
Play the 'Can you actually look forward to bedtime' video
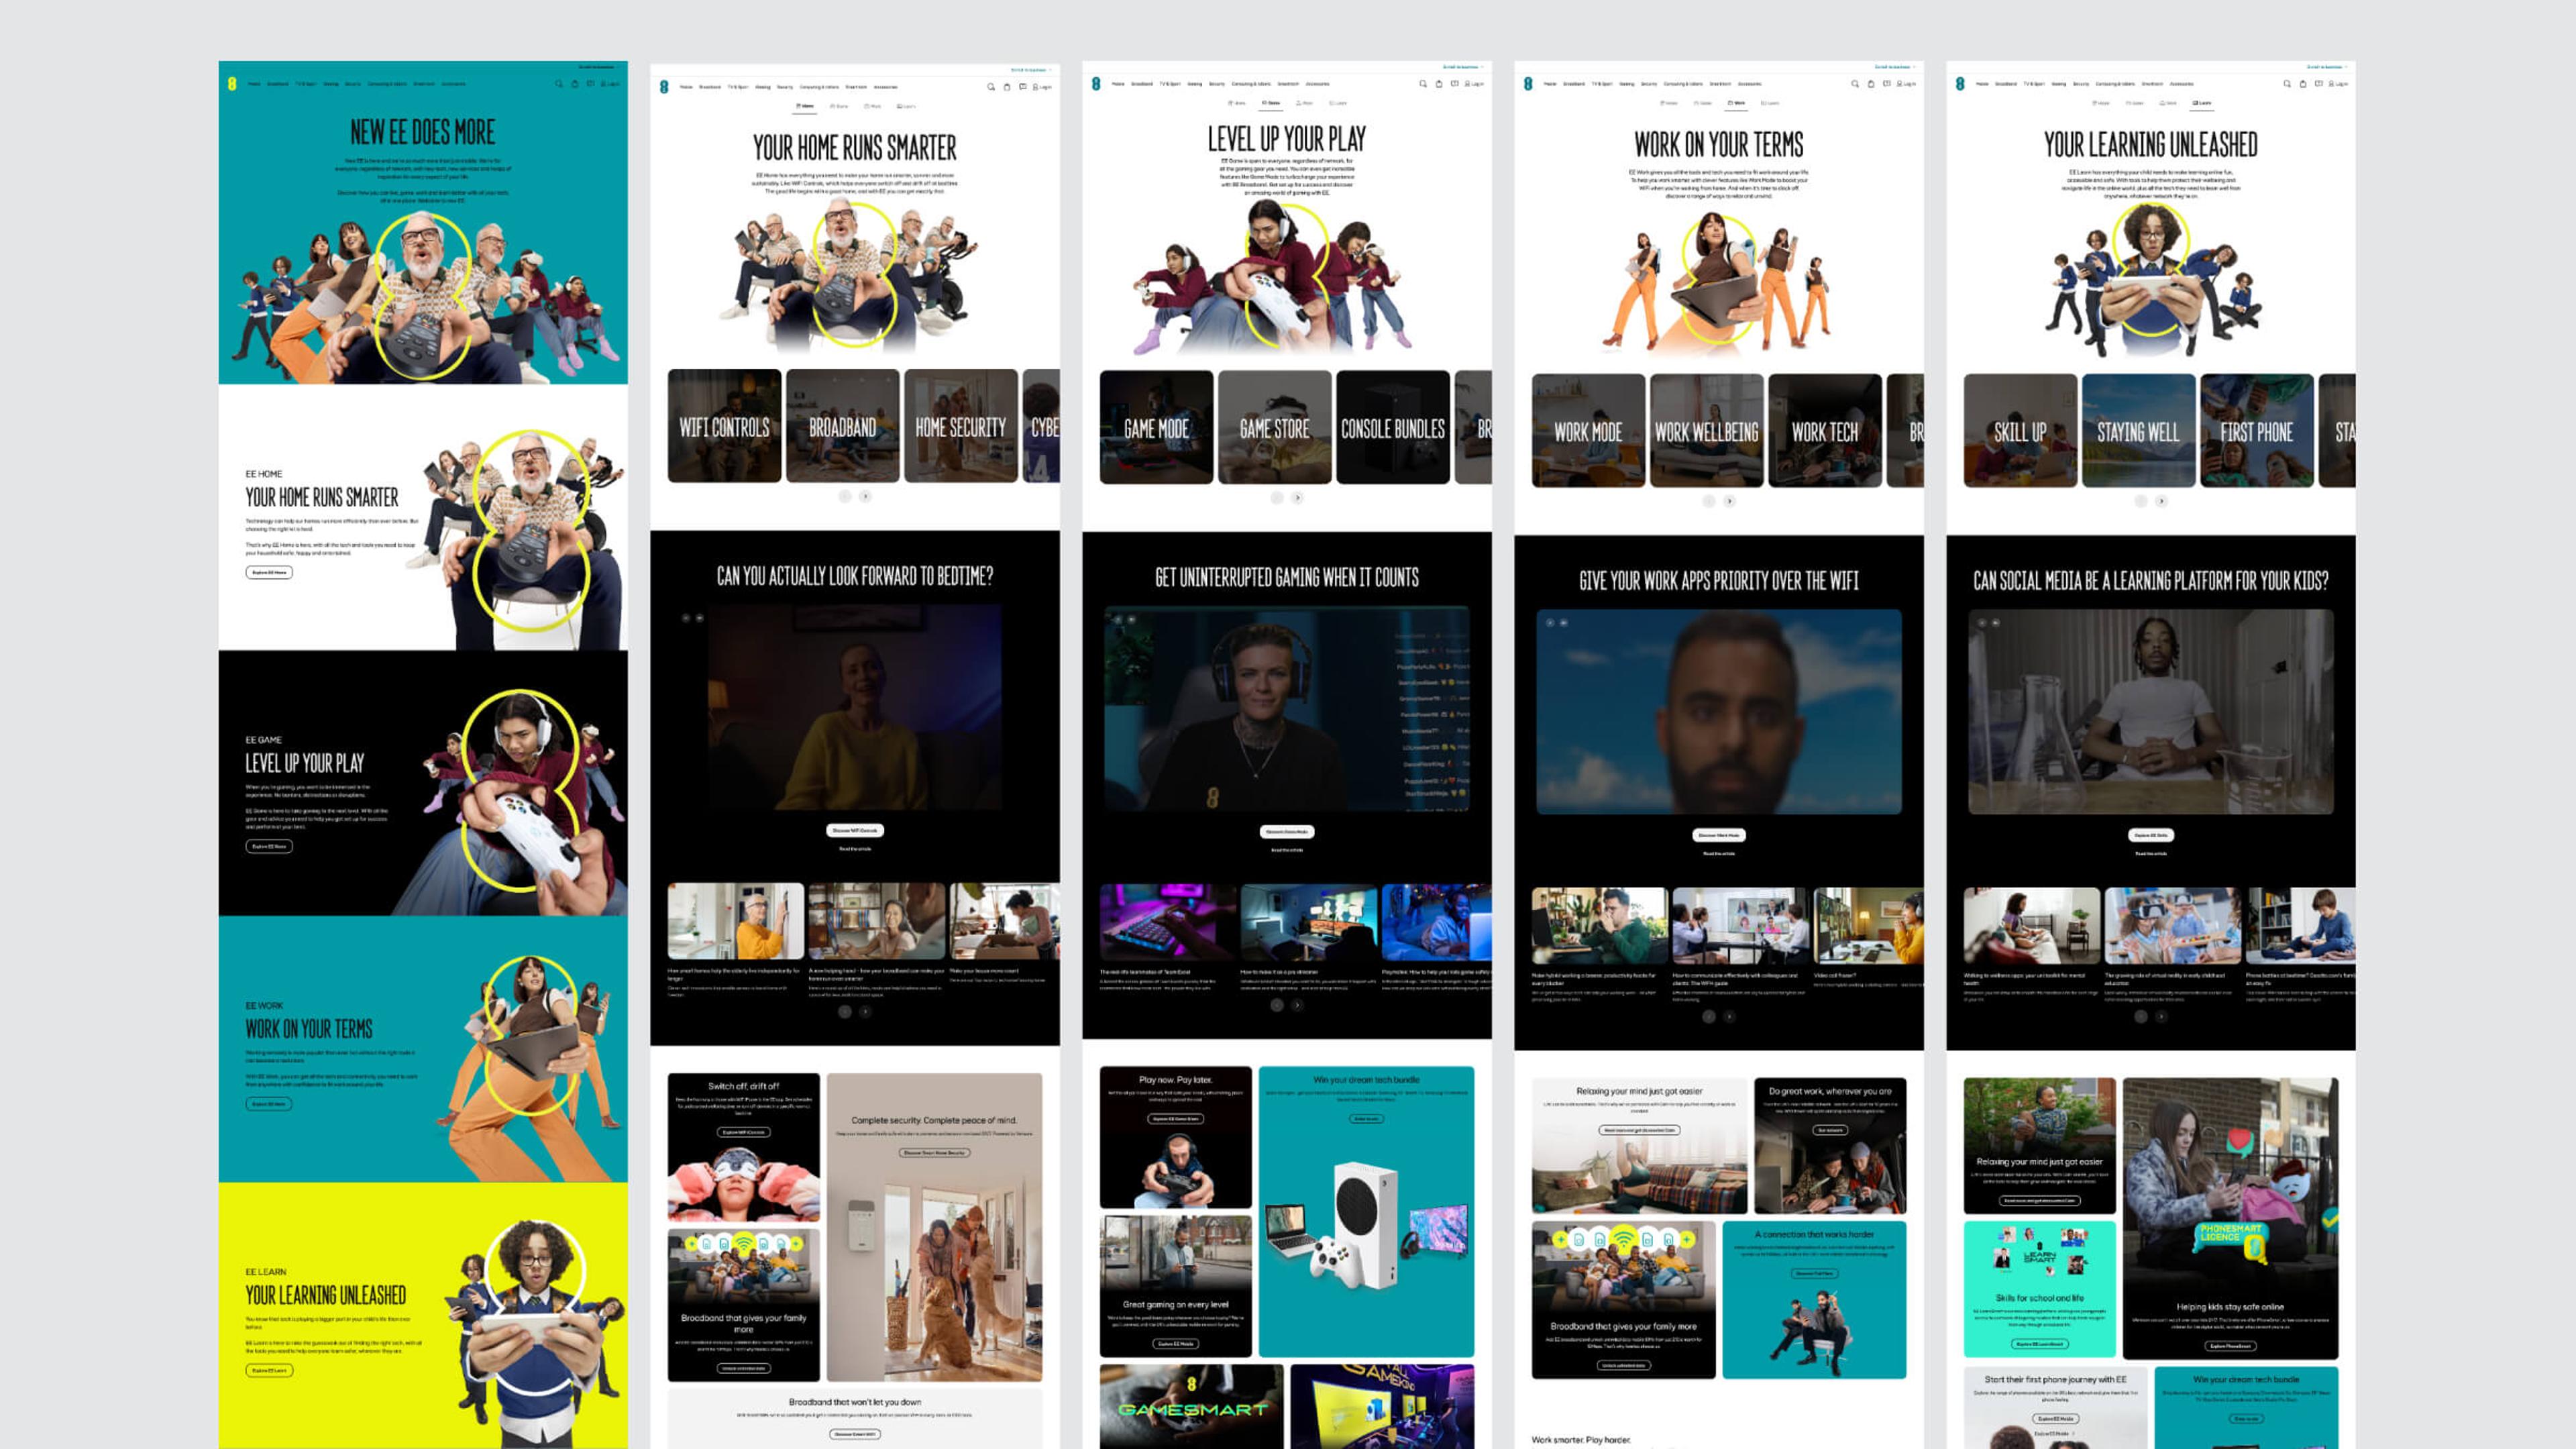pyautogui.click(x=855, y=708)
